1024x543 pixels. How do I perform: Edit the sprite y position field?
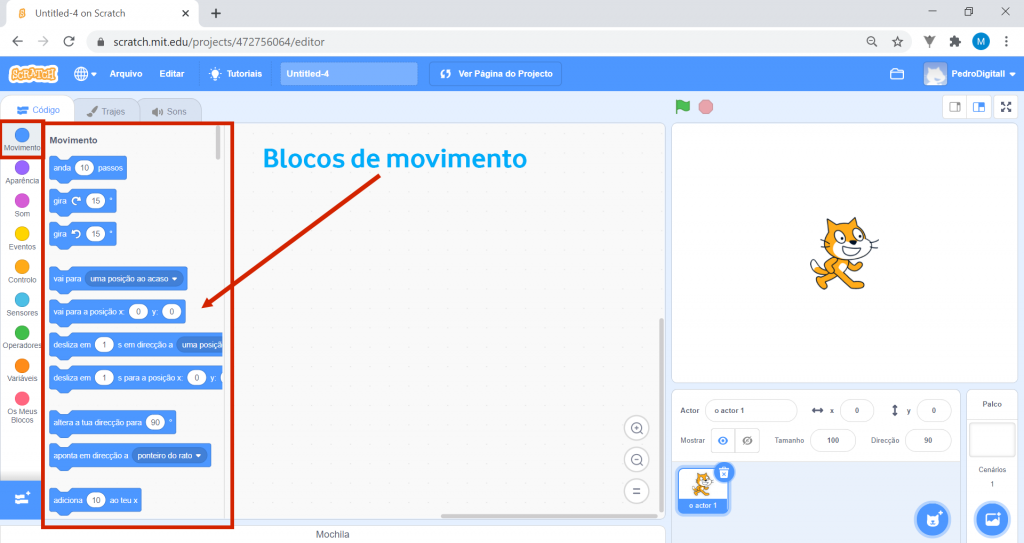pyautogui.click(x=934, y=410)
